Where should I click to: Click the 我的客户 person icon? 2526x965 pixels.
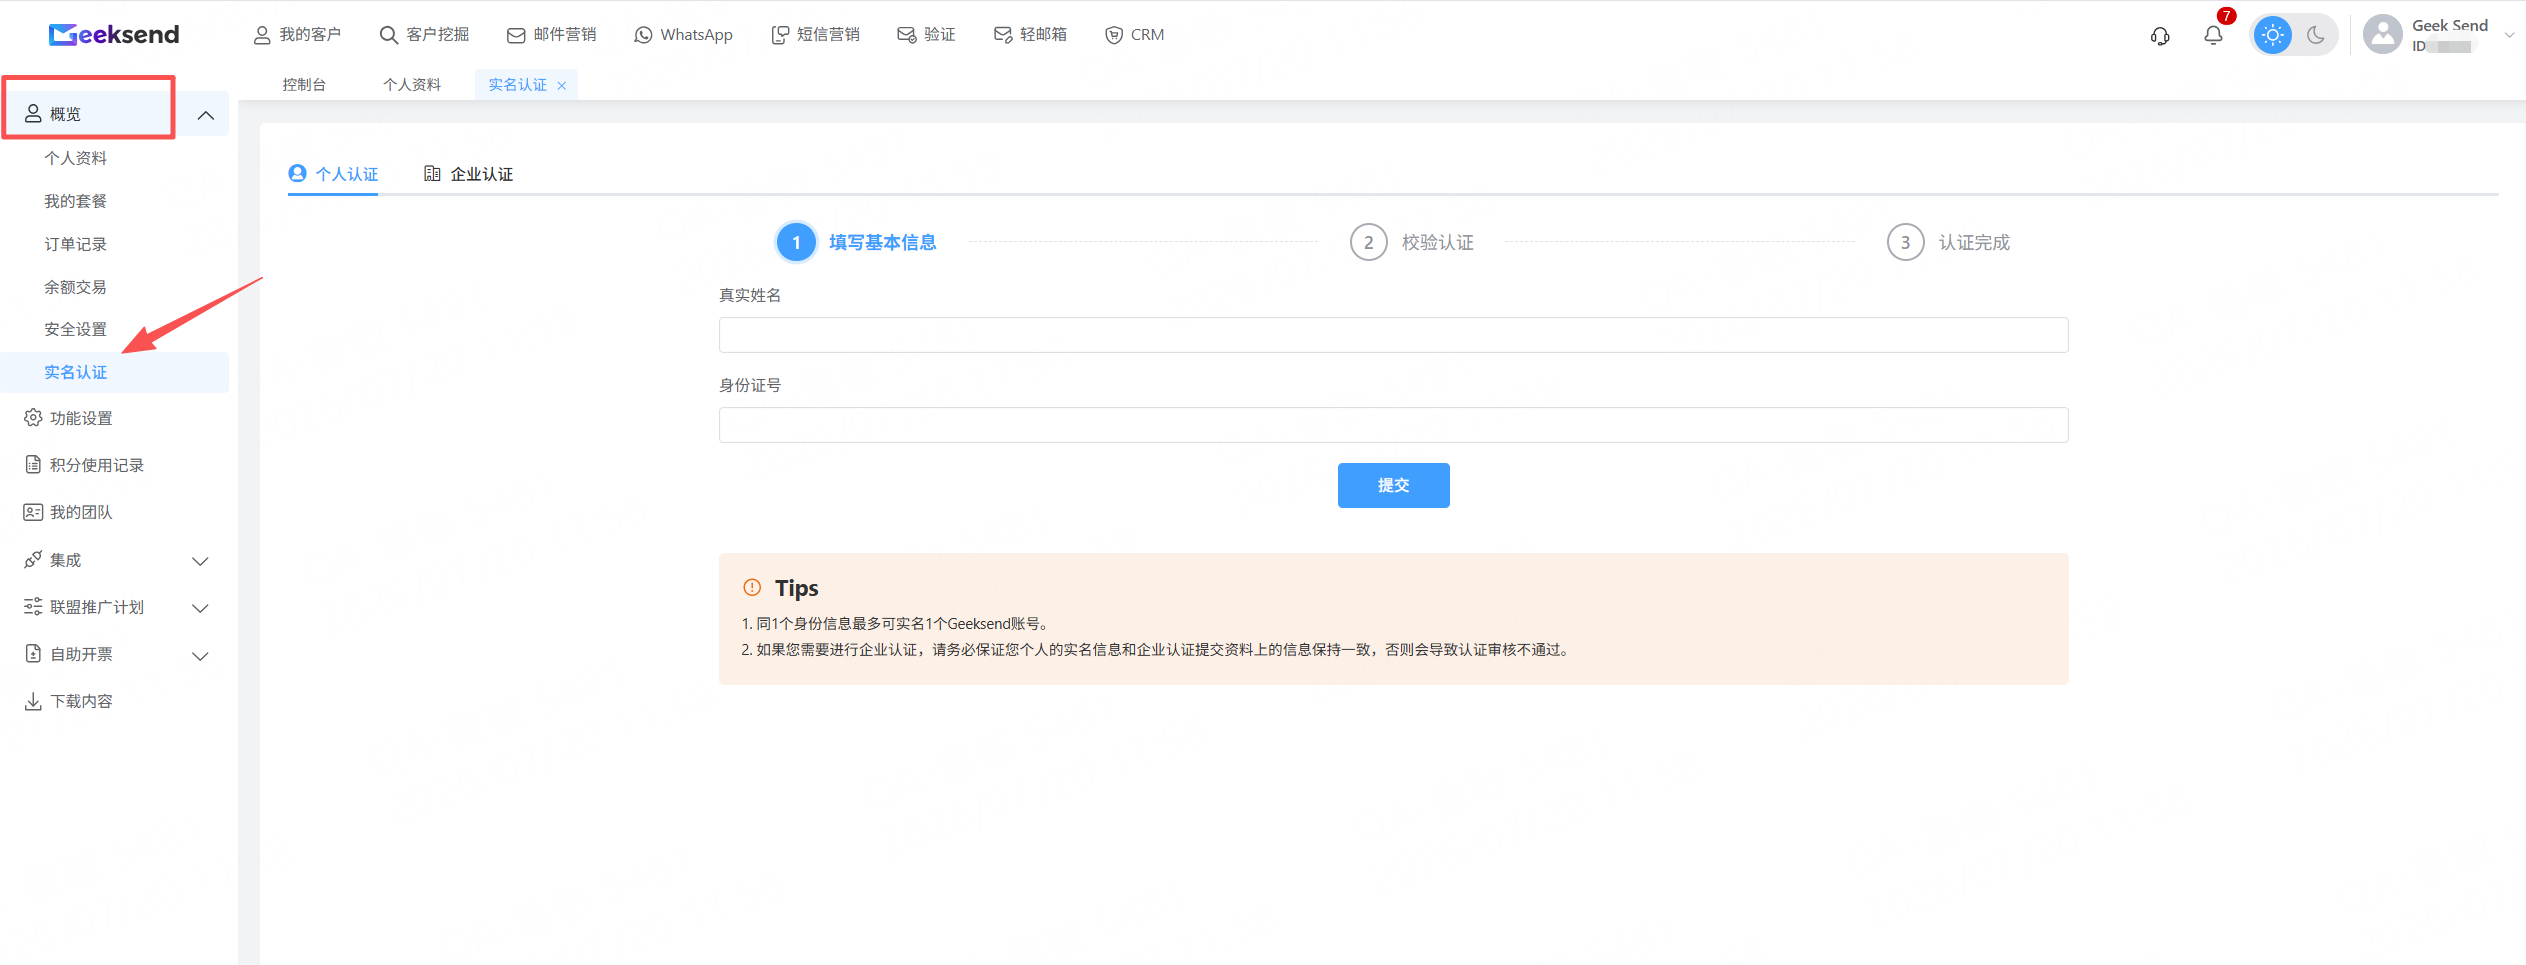point(262,35)
